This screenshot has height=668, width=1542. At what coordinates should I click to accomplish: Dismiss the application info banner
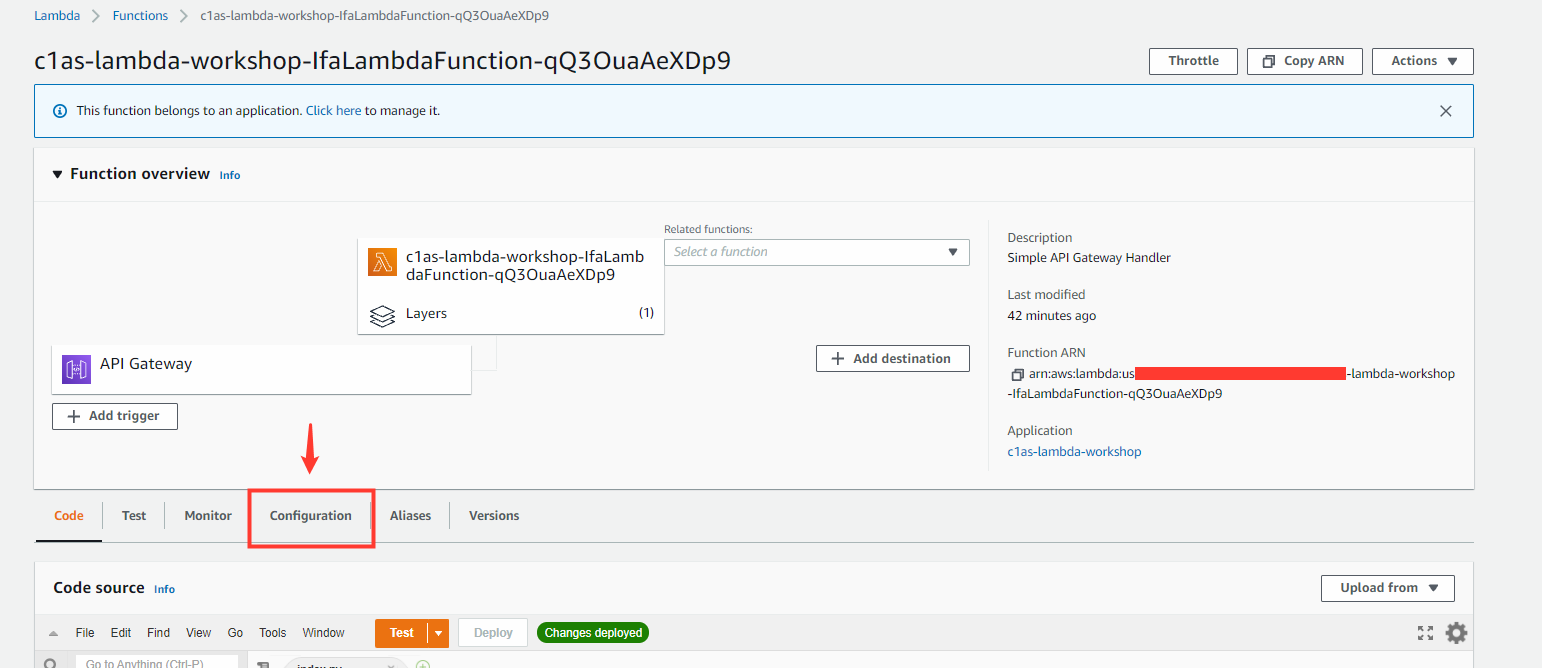pyautogui.click(x=1445, y=111)
